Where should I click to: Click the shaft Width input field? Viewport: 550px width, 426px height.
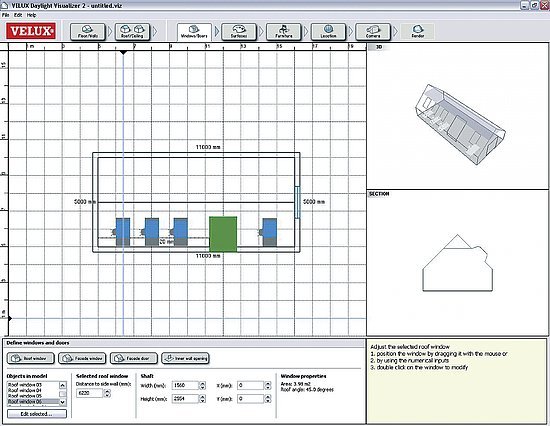tap(186, 385)
